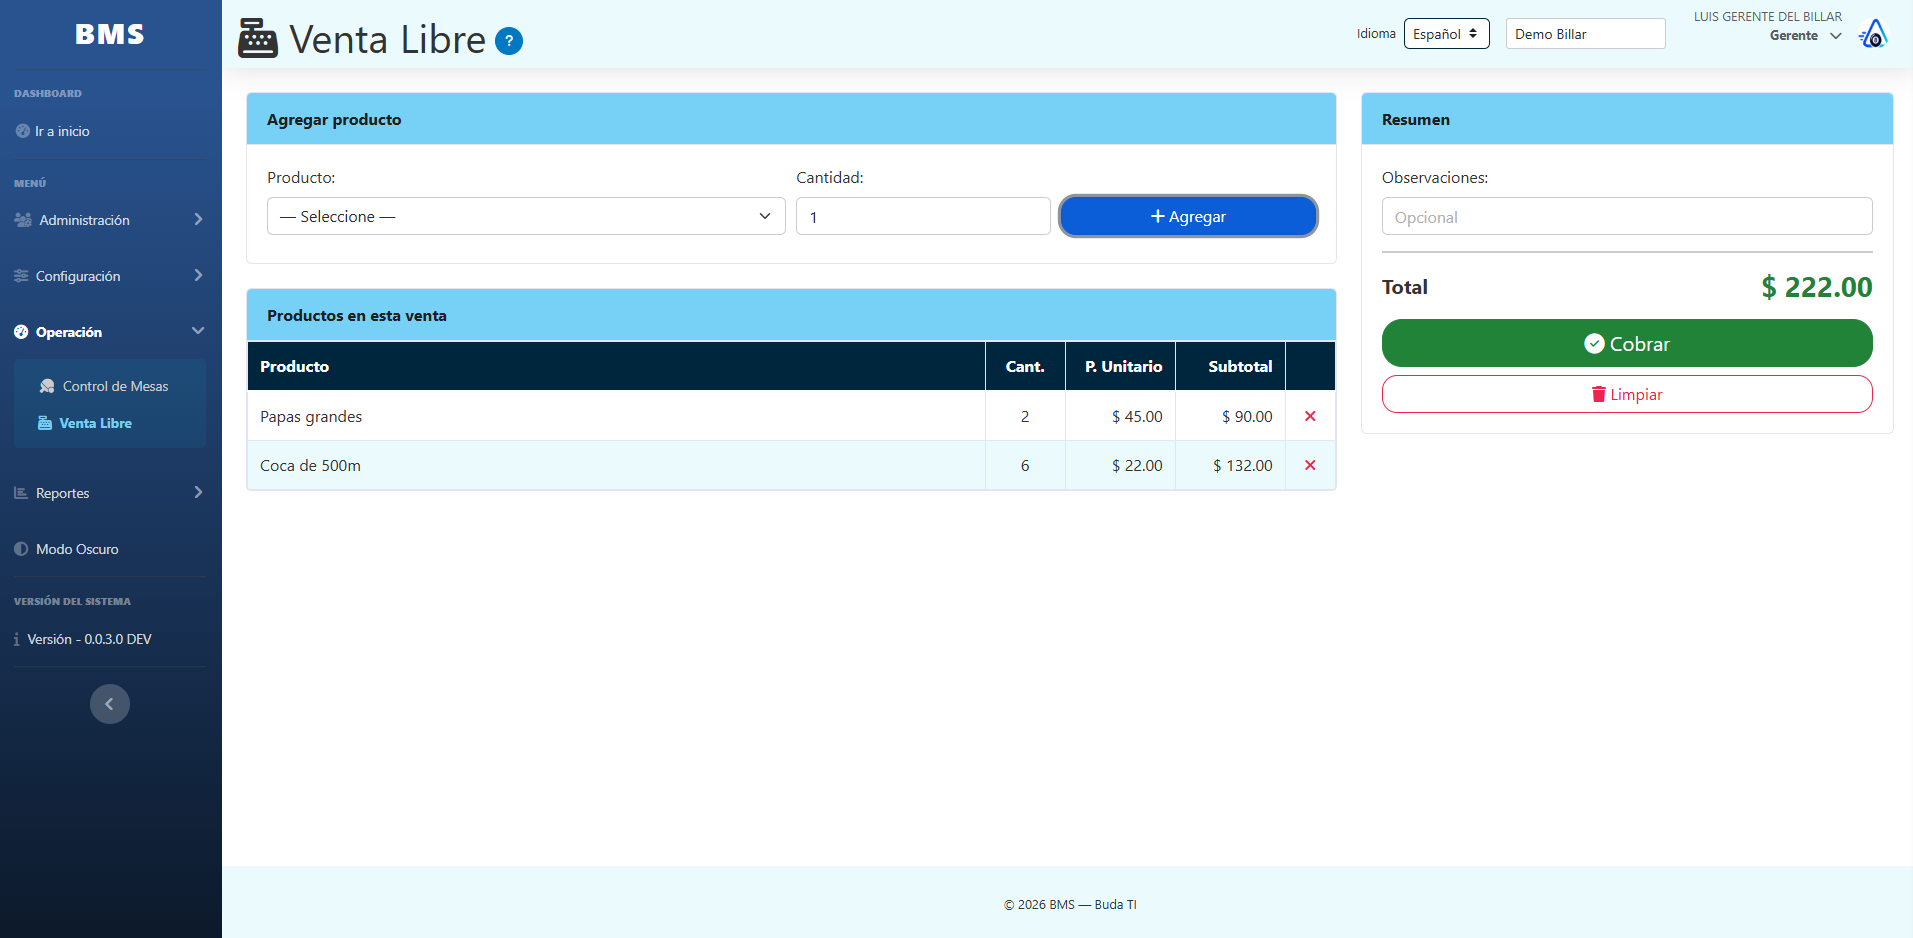Click the Demo Billar field
The image size is (1913, 938).
coord(1585,33)
